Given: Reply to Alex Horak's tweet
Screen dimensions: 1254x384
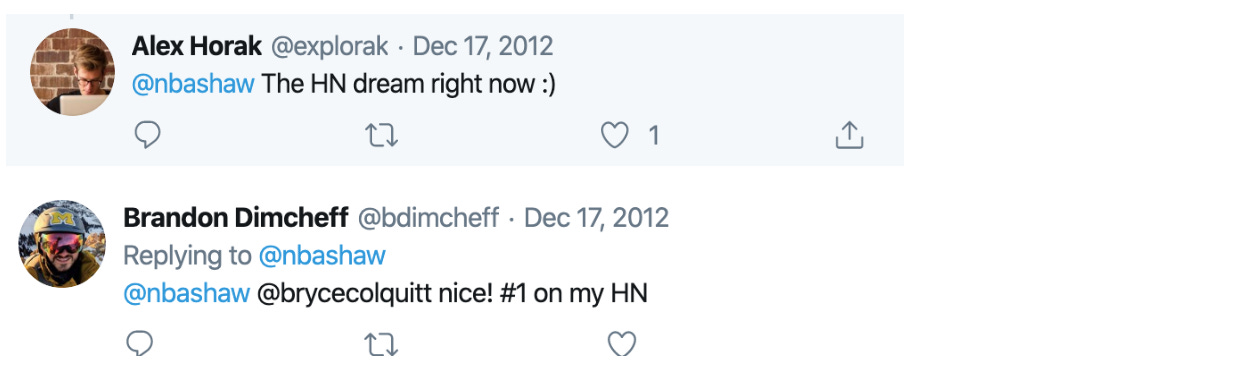Looking at the screenshot, I should pyautogui.click(x=147, y=135).
